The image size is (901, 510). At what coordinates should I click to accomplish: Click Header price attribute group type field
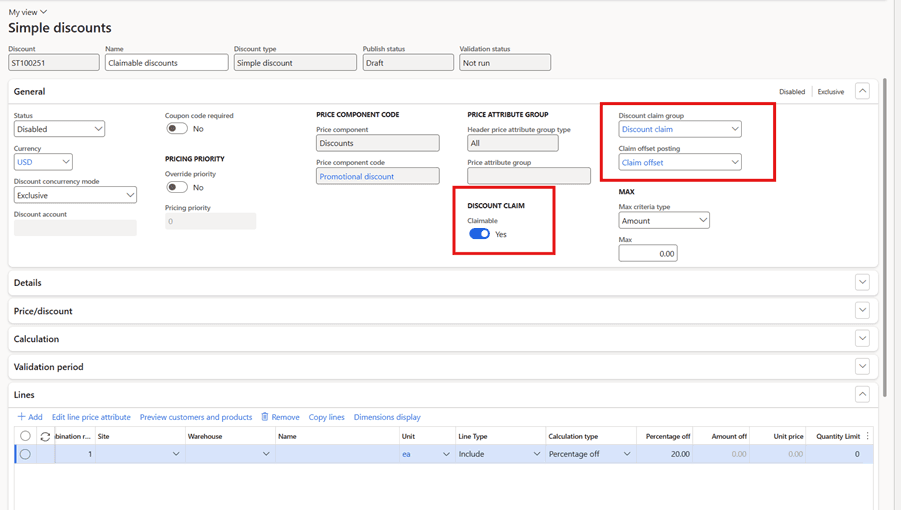[x=513, y=143]
